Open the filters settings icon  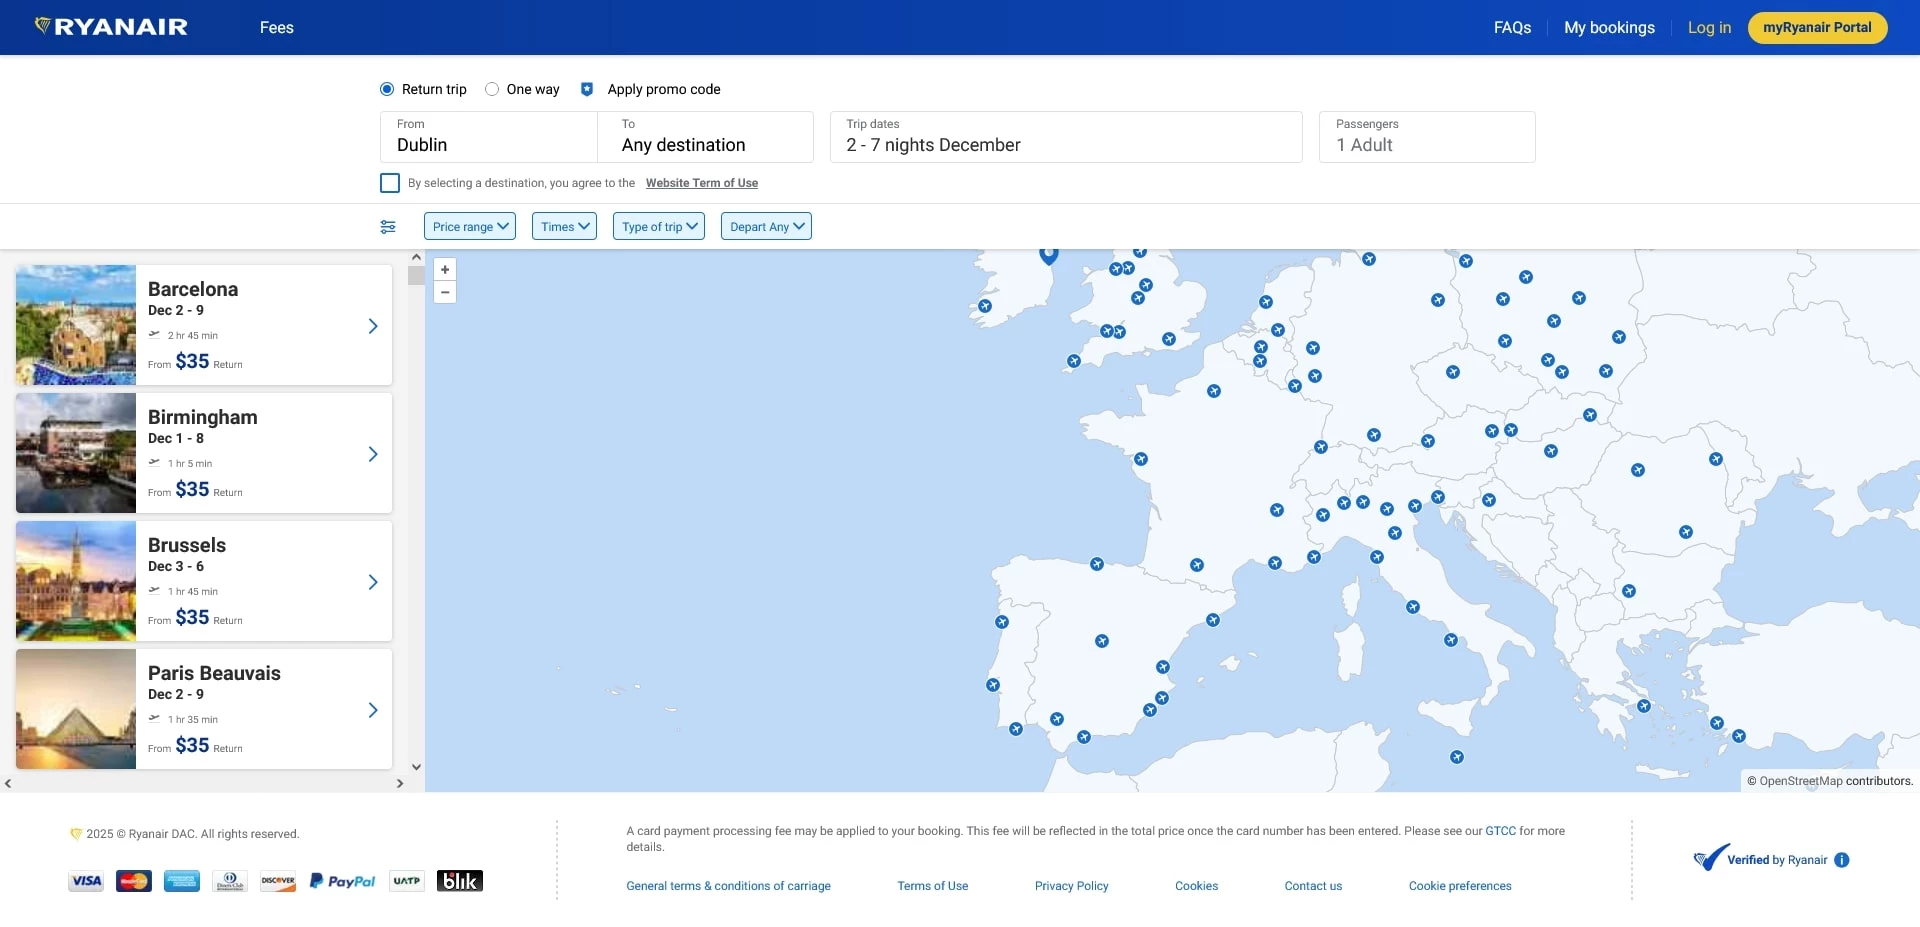pos(388,227)
